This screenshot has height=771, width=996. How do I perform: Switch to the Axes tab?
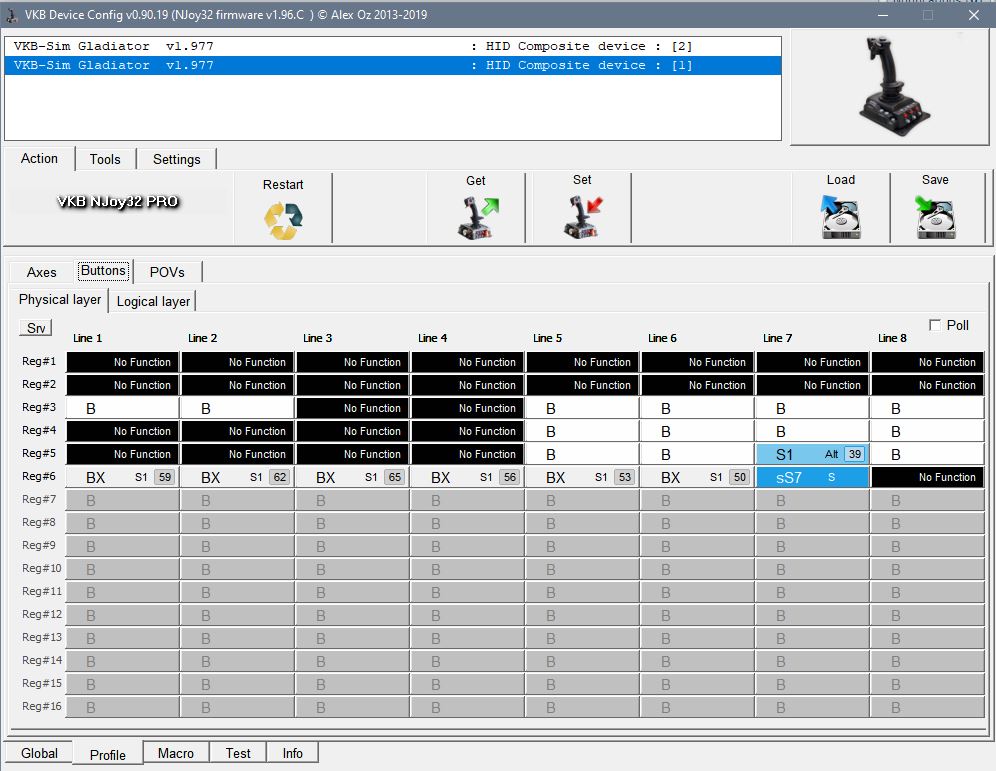click(41, 272)
